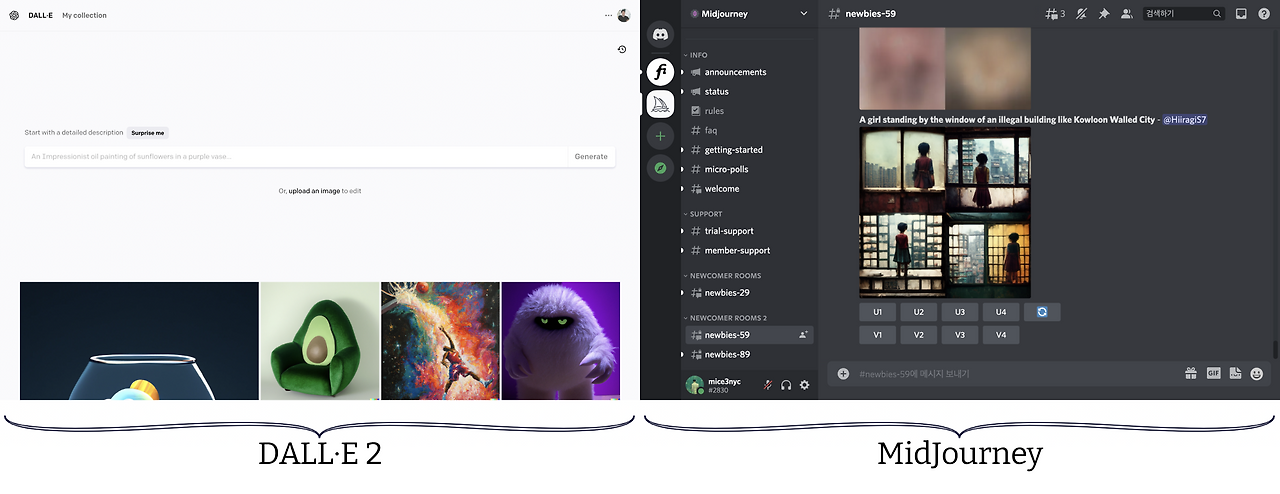Select the 'fi' server icon in Discord
The width and height of the screenshot is (1280, 494).
coord(660,72)
